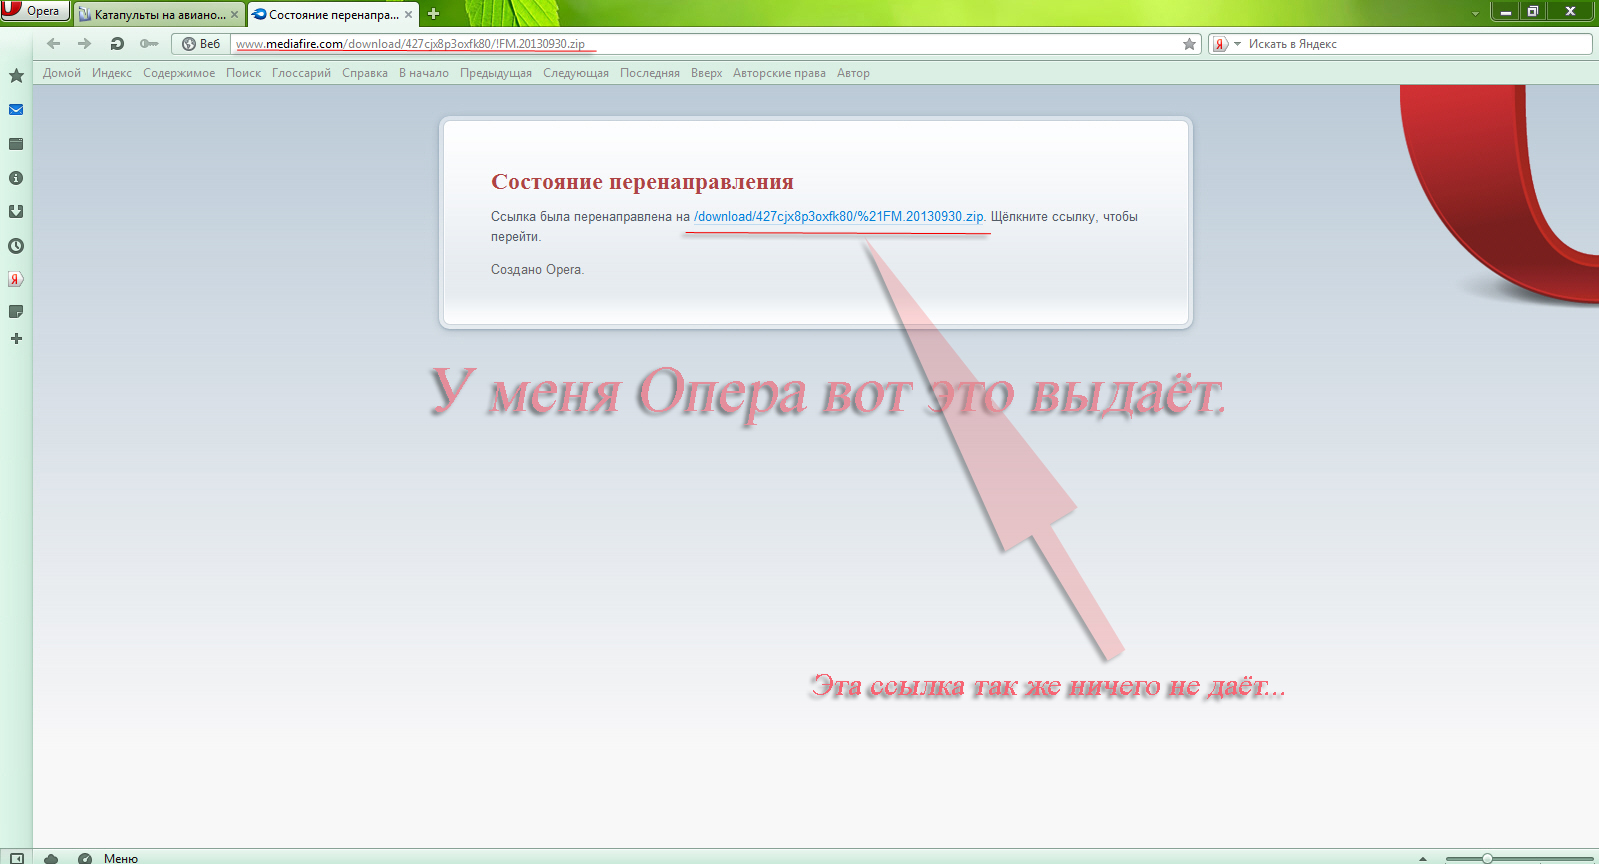The image size is (1599, 864).
Task: Select the Состояние перенапра... tab
Action: point(333,15)
